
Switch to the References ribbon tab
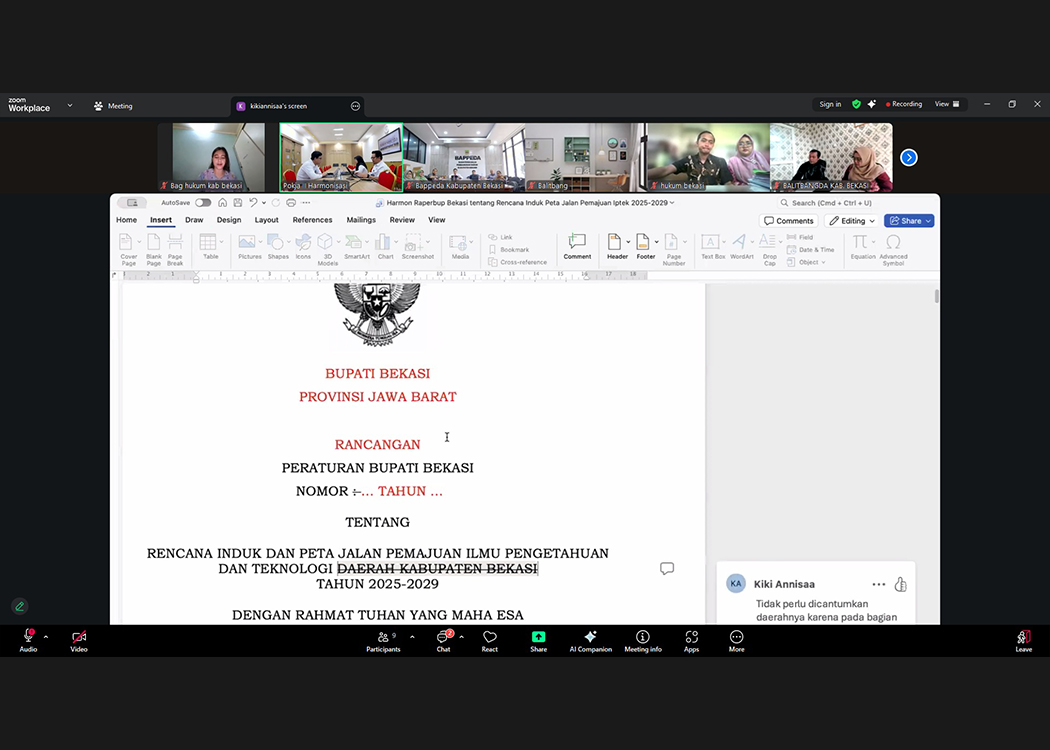tap(312, 220)
